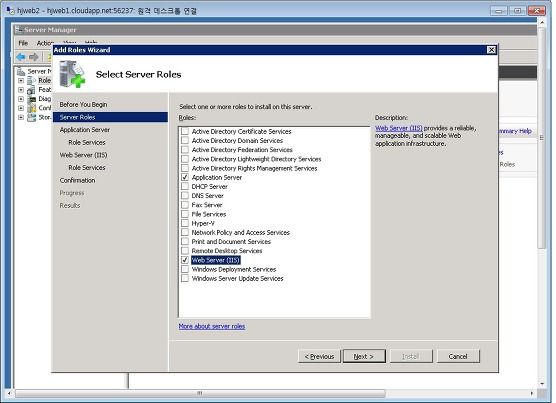Check the File Services role
This screenshot has width=556, height=403.
click(185, 214)
